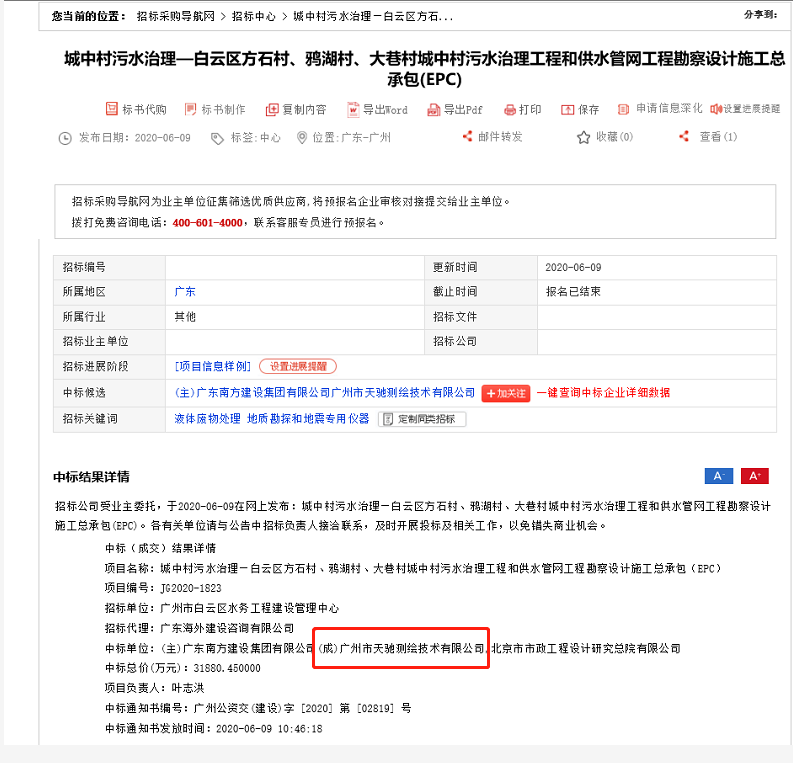Print the page with 打印
Viewport: 793px width, 763px height.
tap(509, 109)
